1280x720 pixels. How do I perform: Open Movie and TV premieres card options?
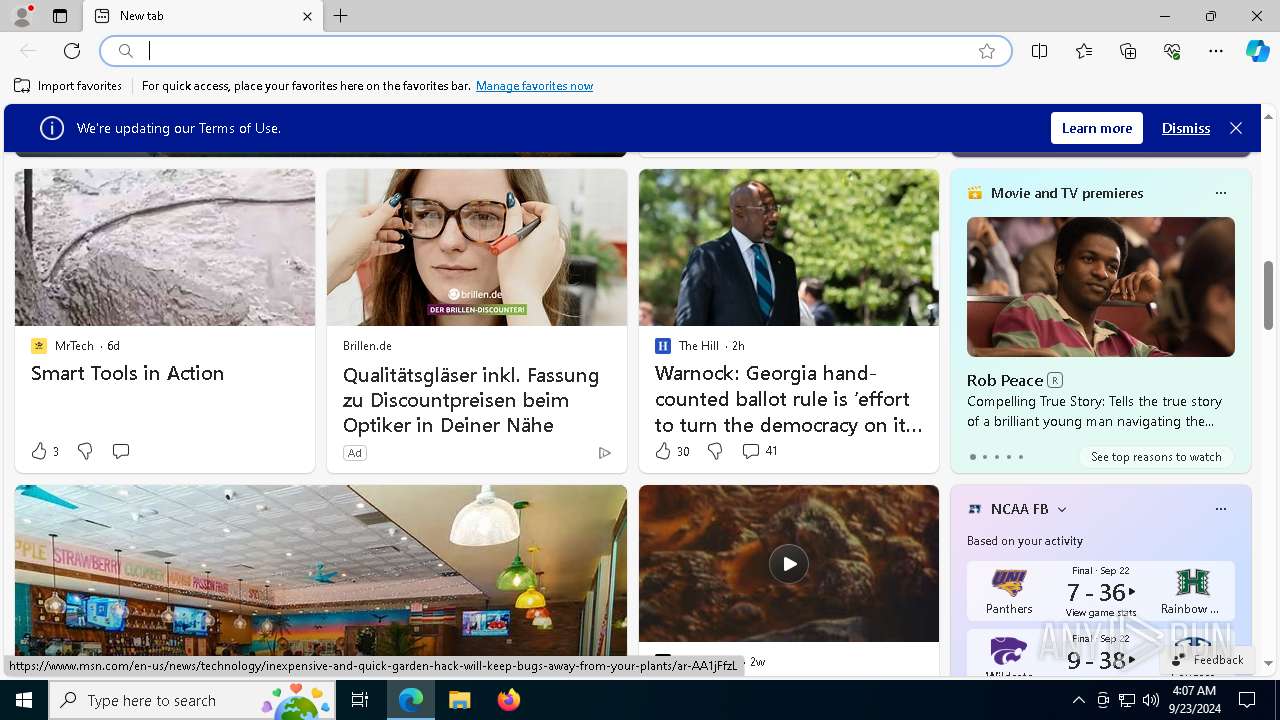click(1220, 193)
